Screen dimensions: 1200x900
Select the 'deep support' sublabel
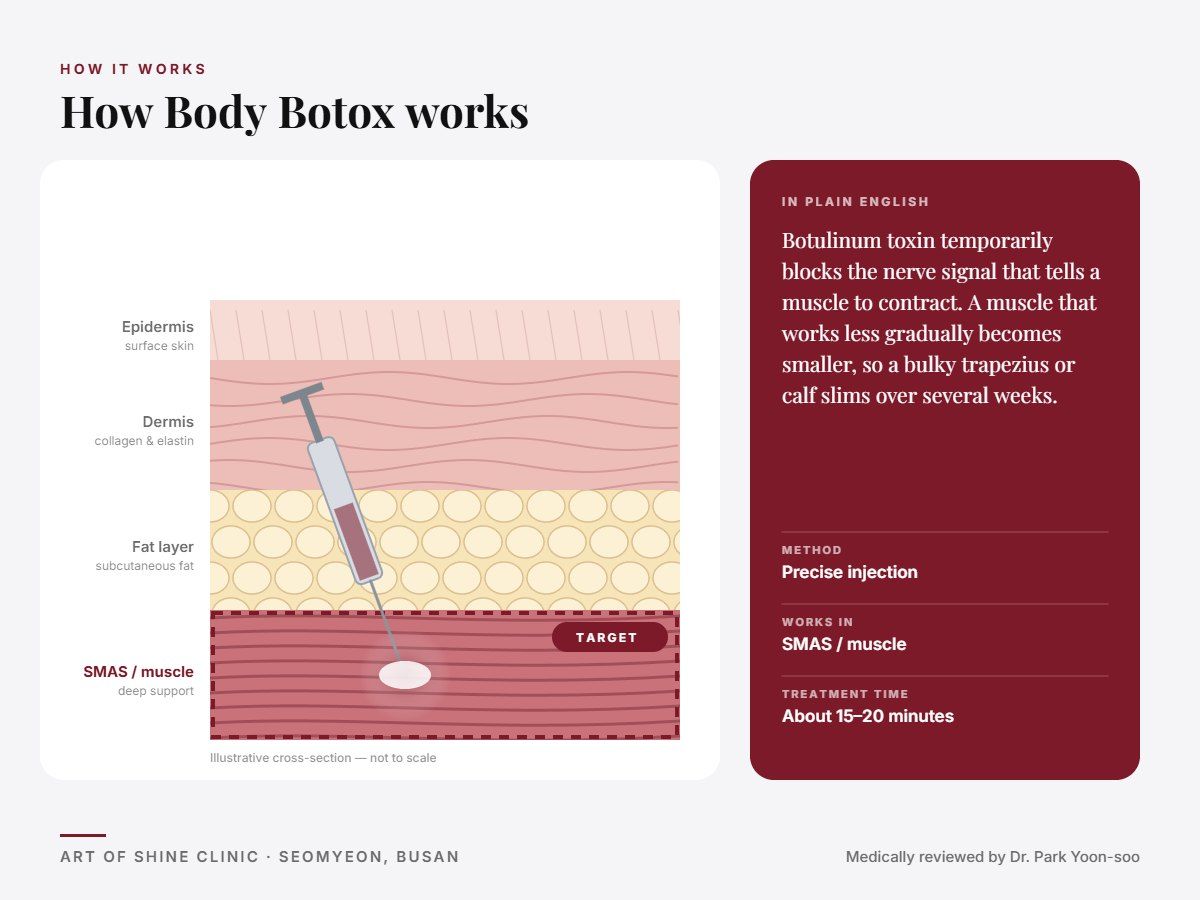click(156, 691)
